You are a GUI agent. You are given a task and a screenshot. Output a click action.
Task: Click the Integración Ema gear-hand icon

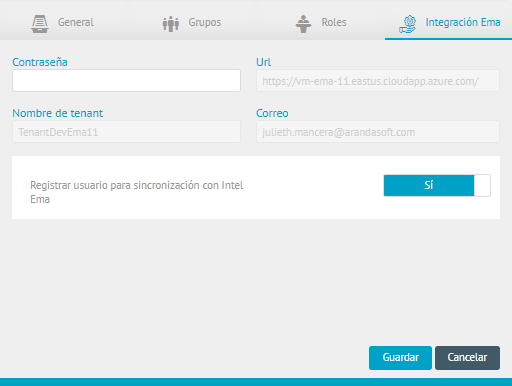pyautogui.click(x=408, y=24)
